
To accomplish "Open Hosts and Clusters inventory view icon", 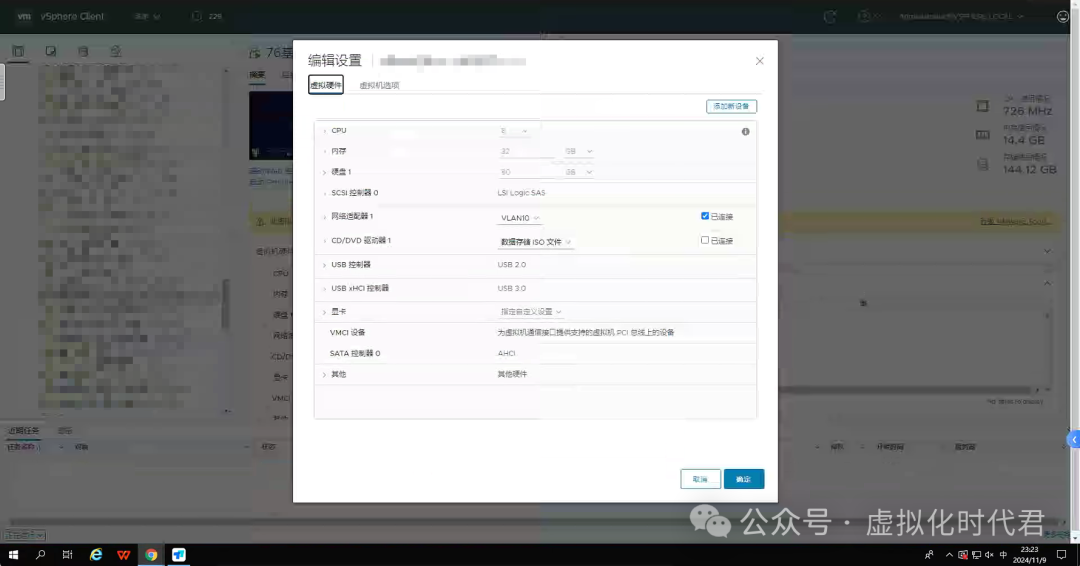I will tap(18, 51).
